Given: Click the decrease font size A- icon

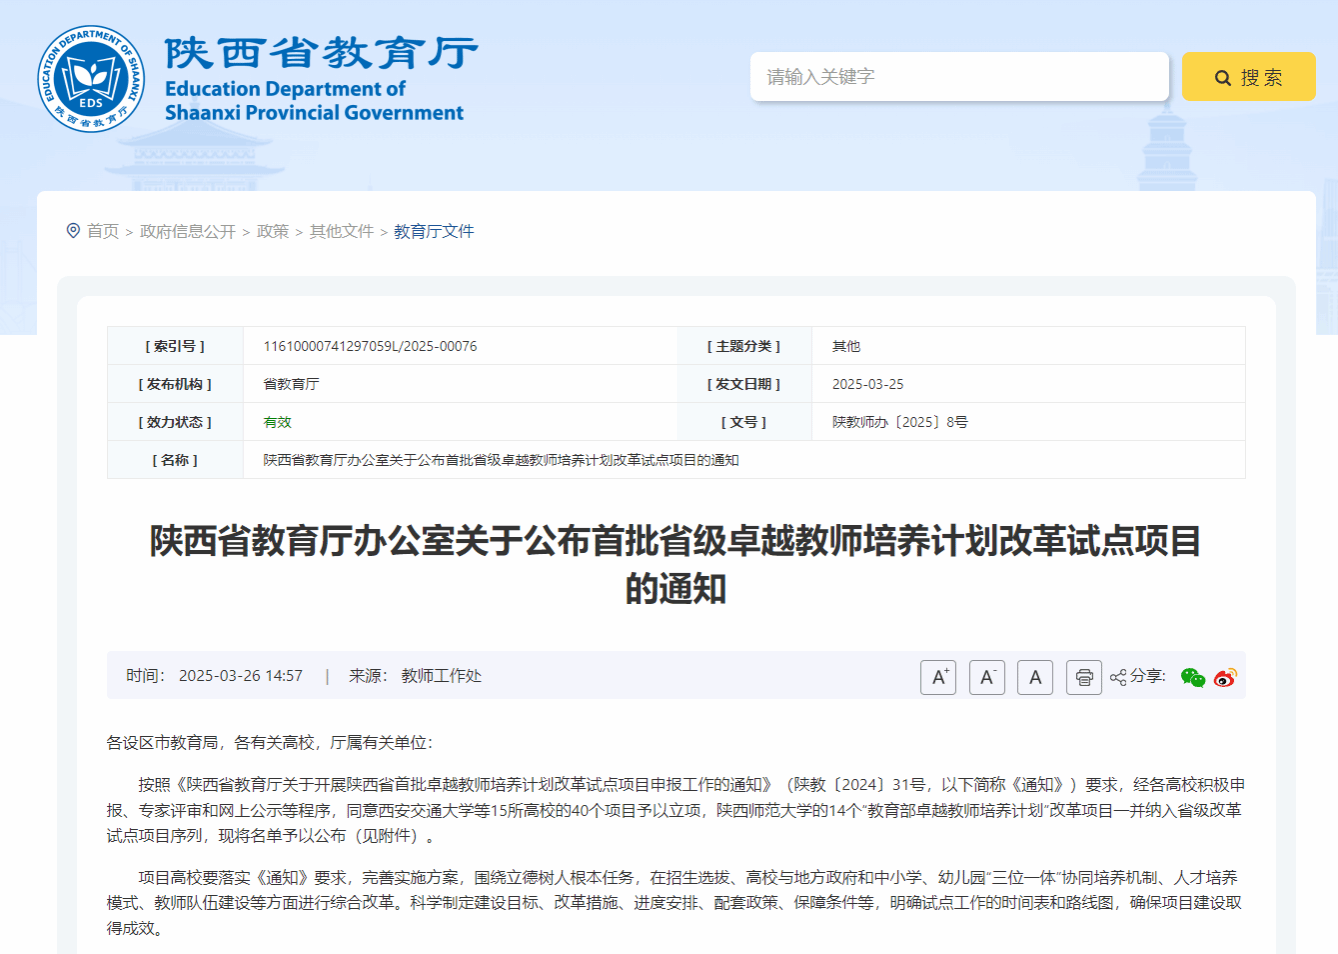Looking at the screenshot, I should point(986,677).
